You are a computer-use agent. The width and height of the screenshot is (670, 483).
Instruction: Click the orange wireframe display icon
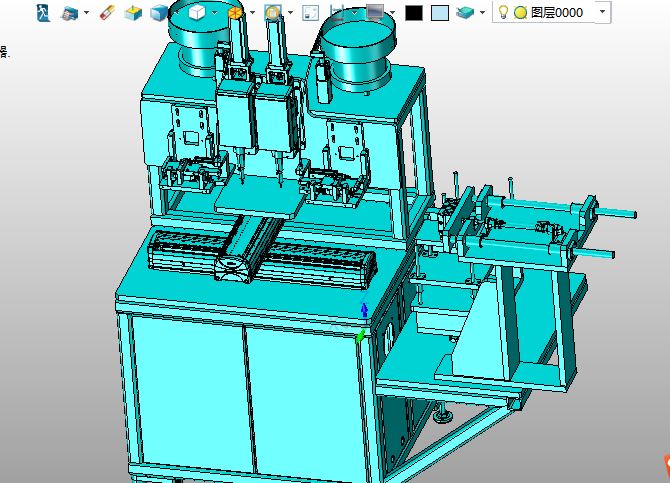pos(235,13)
